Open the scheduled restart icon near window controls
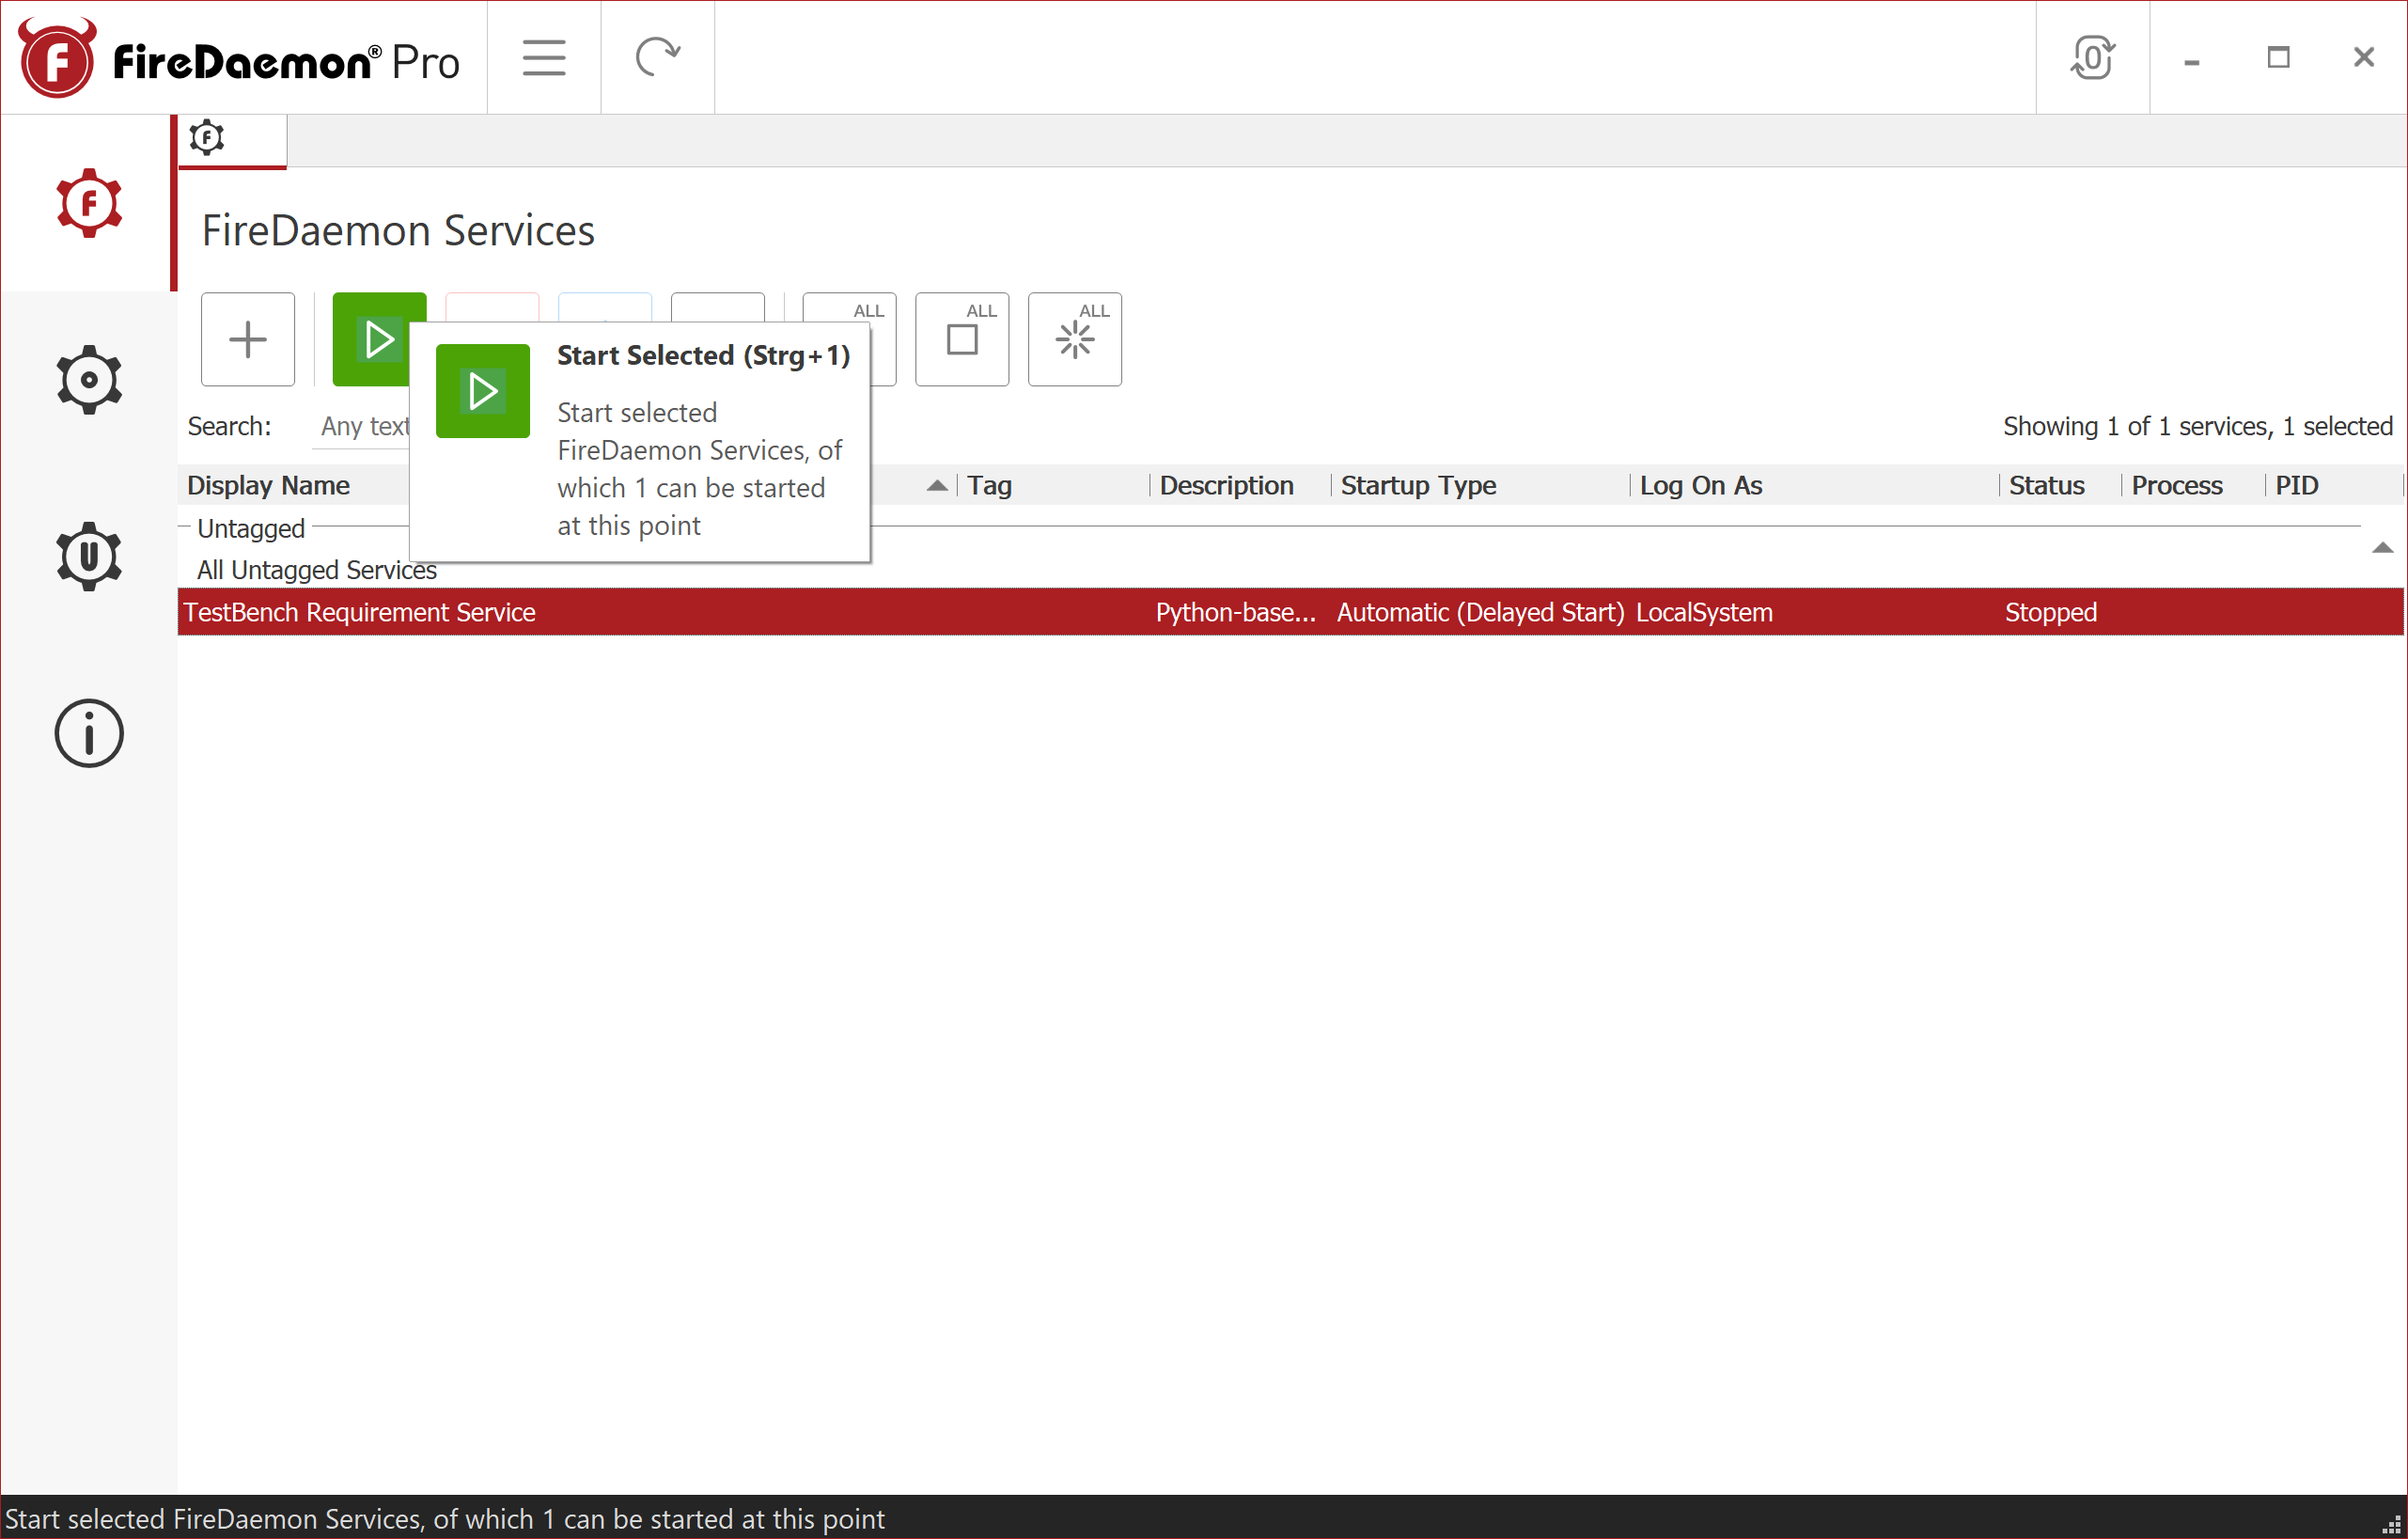The height and width of the screenshot is (1539, 2408). 2093,58
